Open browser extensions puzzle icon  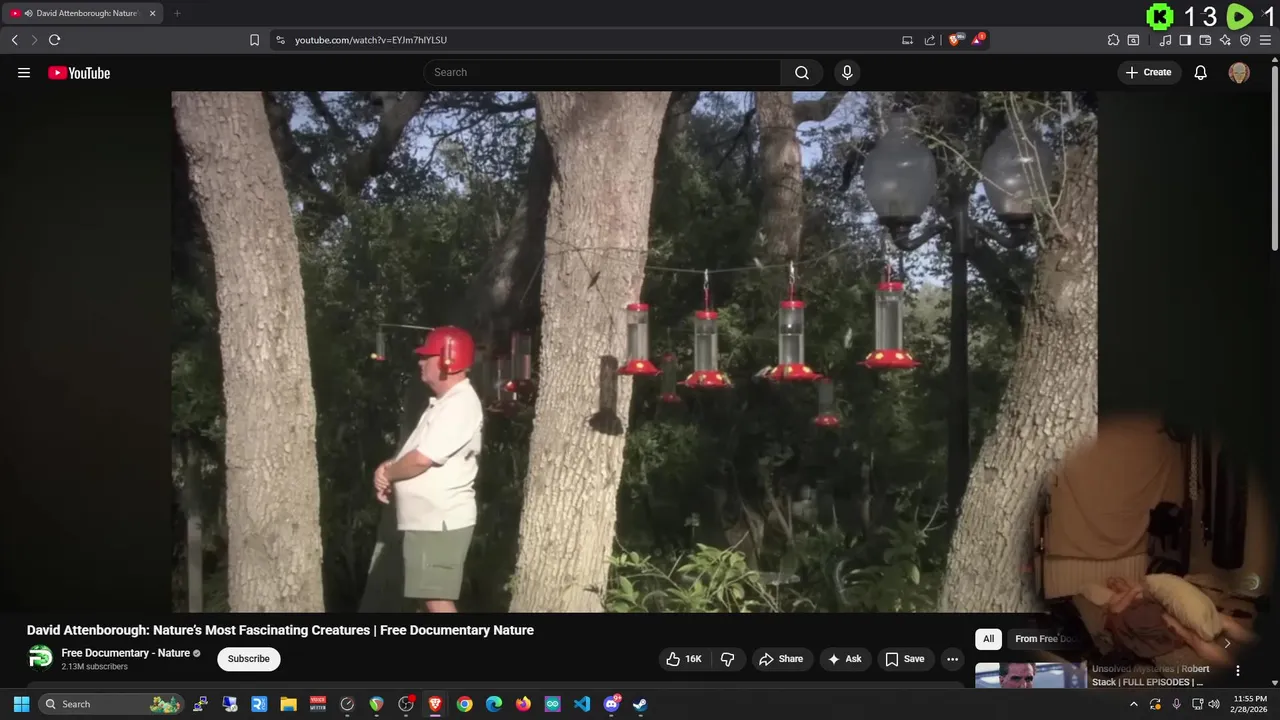point(1113,40)
